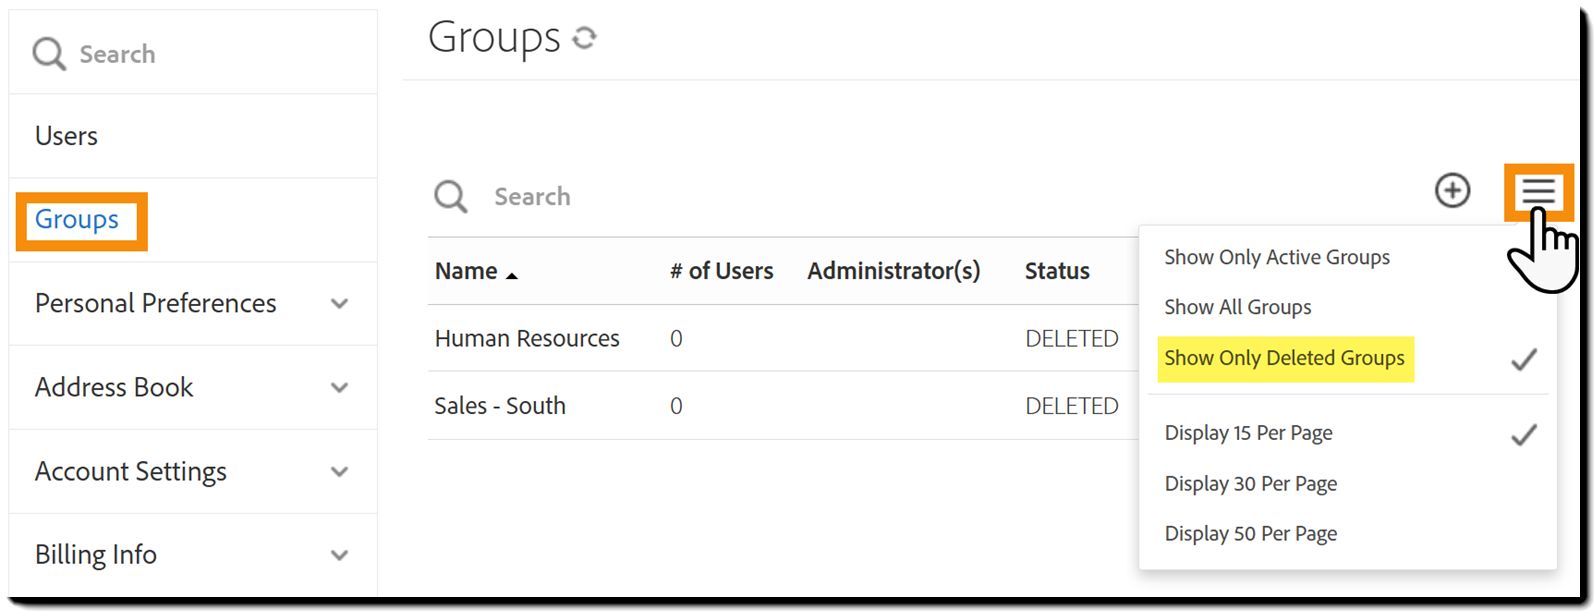Open the Users sidebar link
Image resolution: width=1594 pixels, height=611 pixels.
pyautogui.click(x=66, y=136)
